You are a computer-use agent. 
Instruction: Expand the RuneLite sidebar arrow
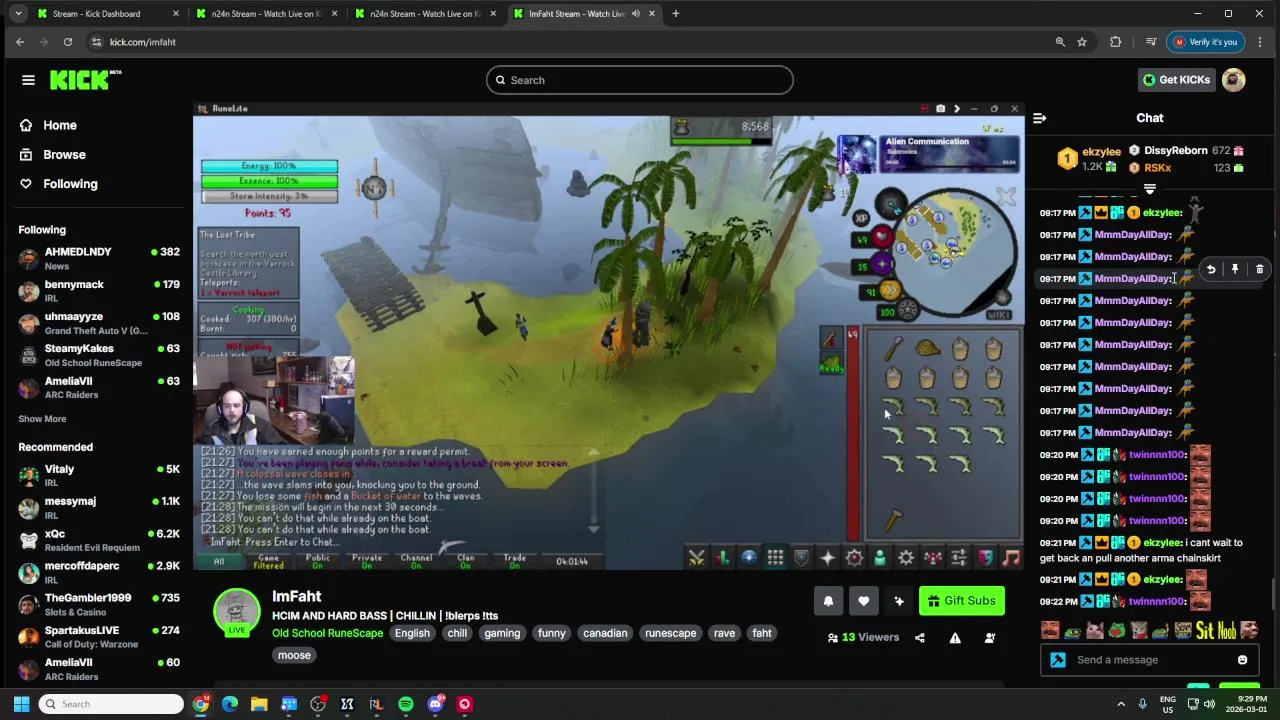coord(957,109)
